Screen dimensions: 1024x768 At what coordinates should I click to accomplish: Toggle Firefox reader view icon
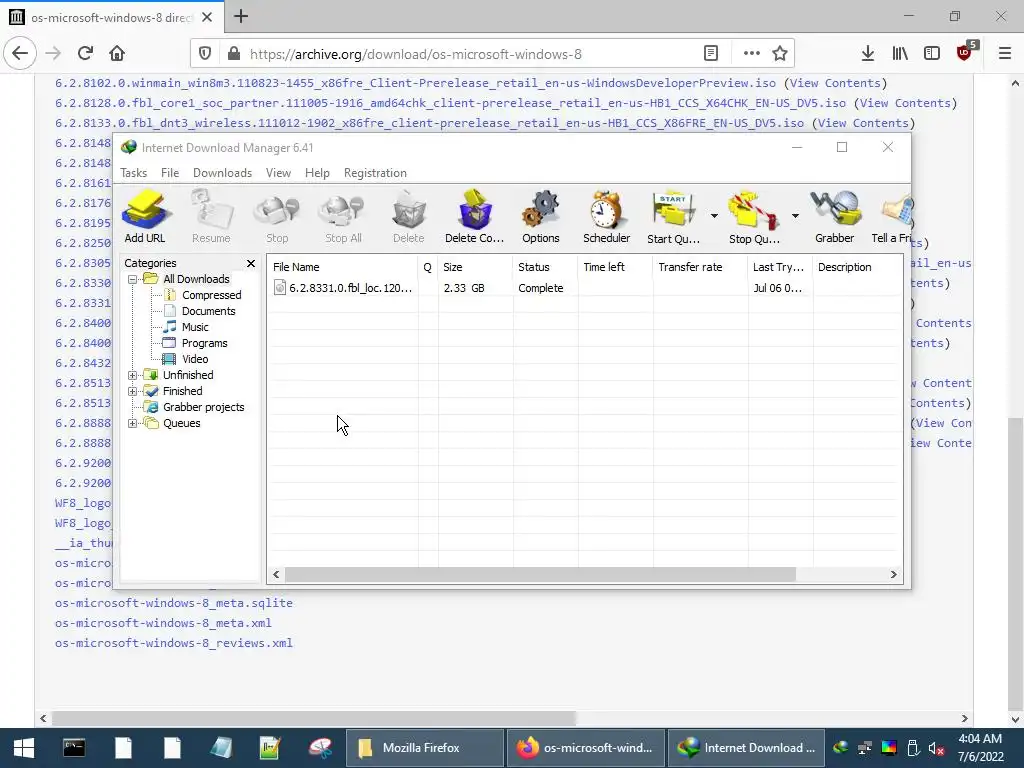pos(711,54)
